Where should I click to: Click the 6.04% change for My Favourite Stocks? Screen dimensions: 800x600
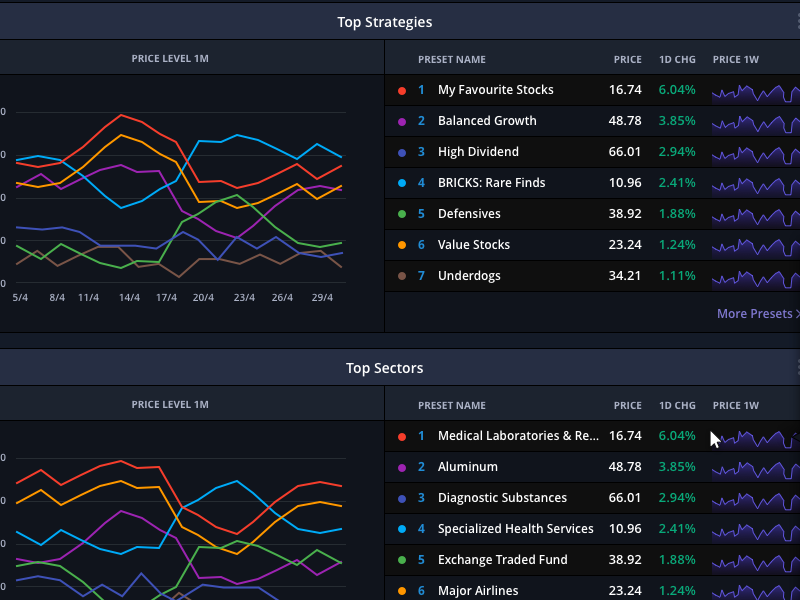pos(677,90)
